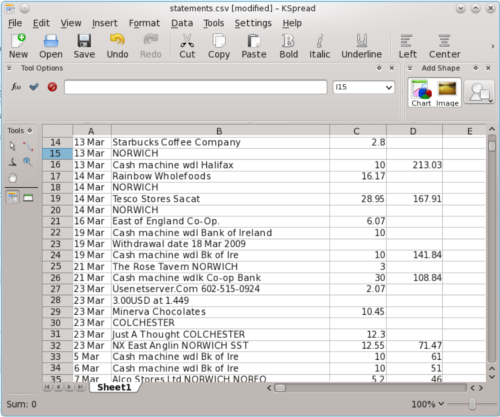Select cell Rainbow Wholefoods

click(220, 176)
